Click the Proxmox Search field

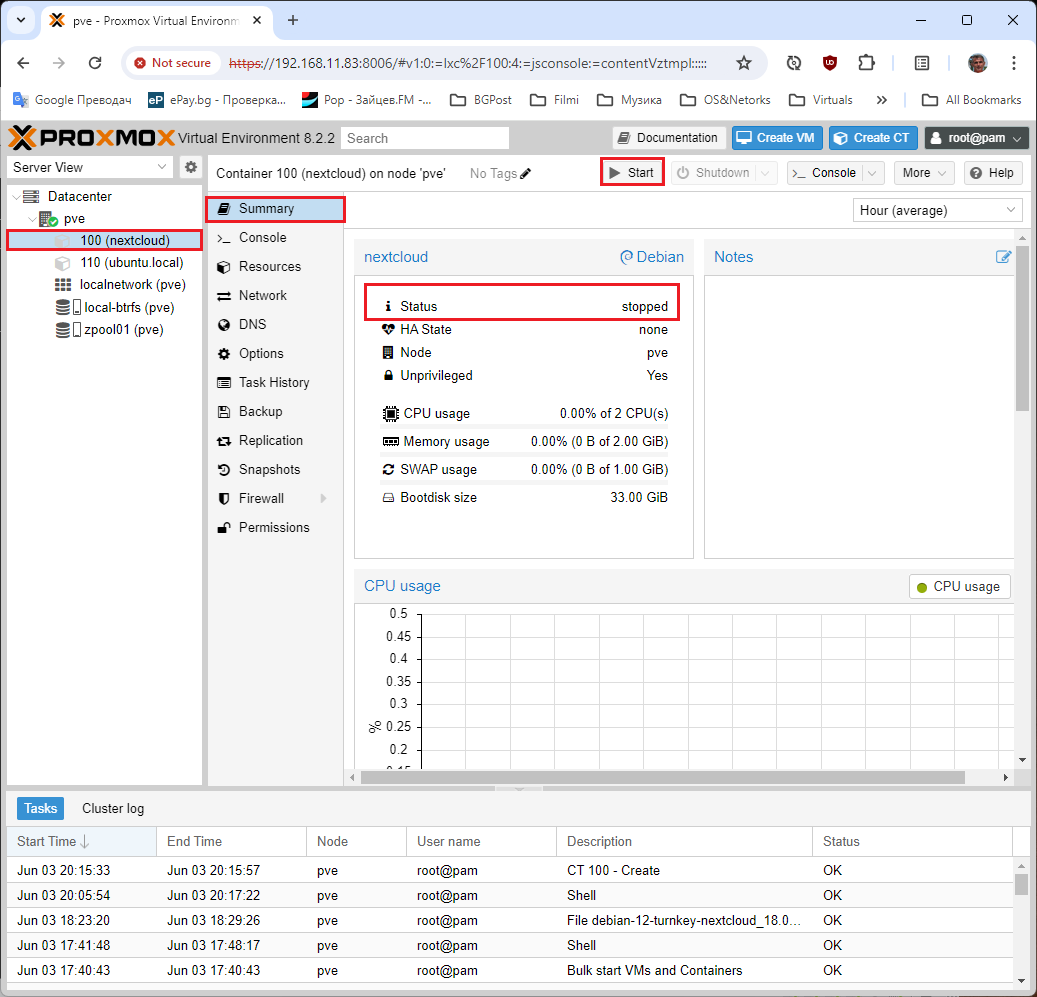click(425, 138)
